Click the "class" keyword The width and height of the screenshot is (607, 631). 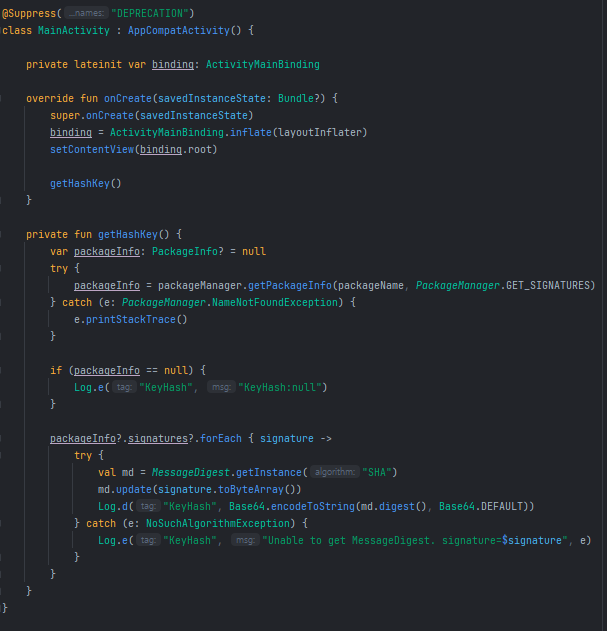[x=17, y=31]
